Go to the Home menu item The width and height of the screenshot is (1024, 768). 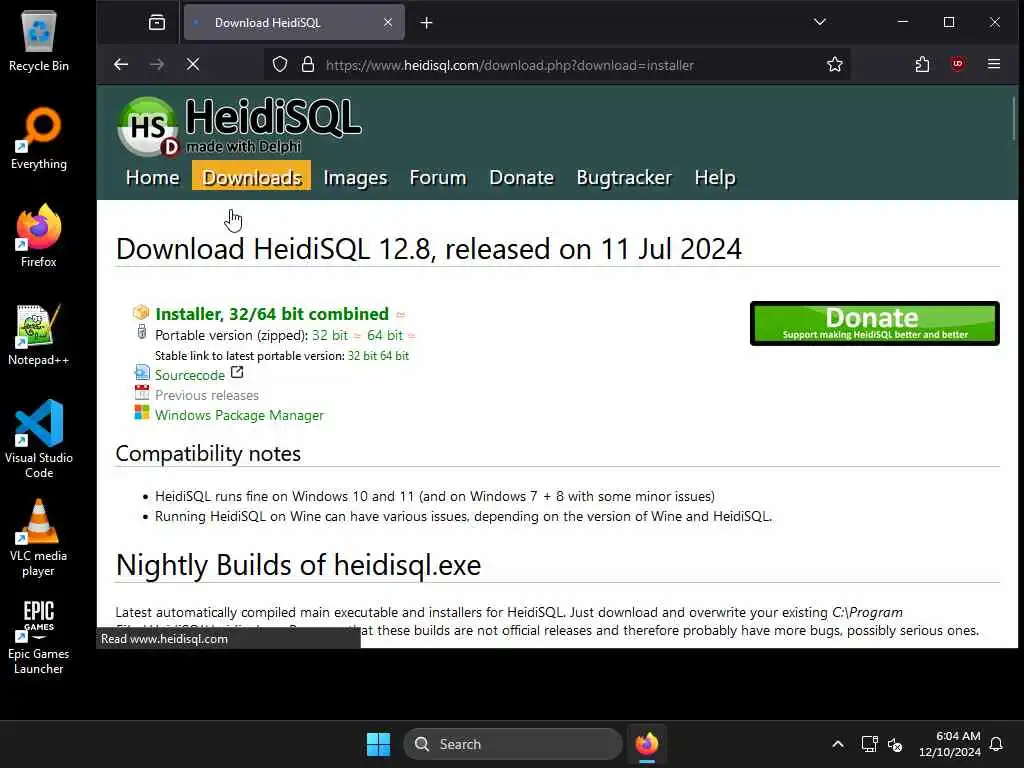pyautogui.click(x=153, y=178)
